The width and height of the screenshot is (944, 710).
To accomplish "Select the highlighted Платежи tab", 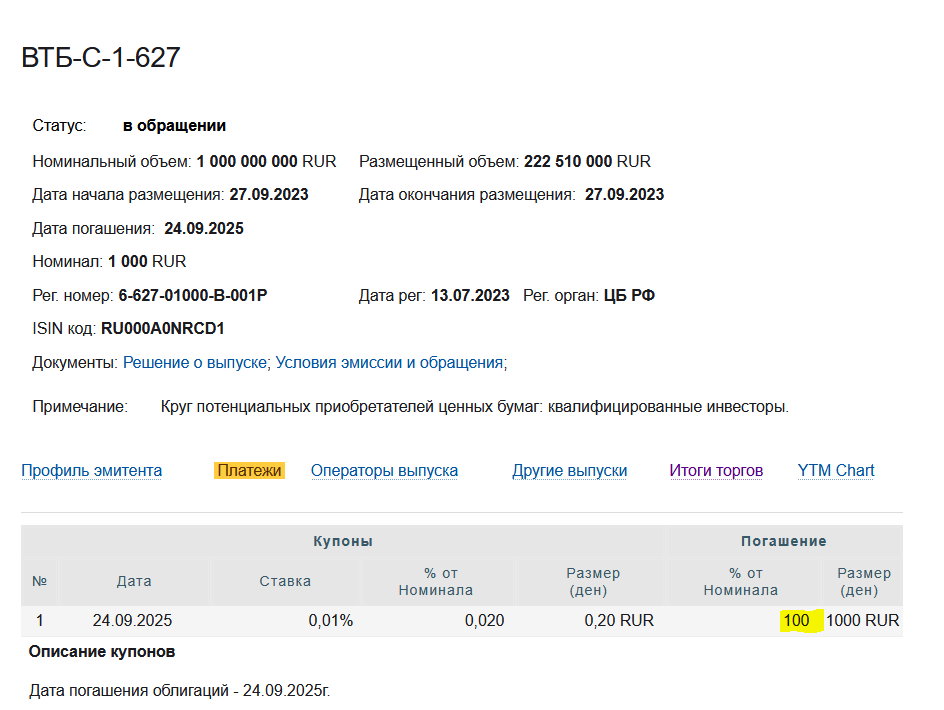I will coord(249,470).
